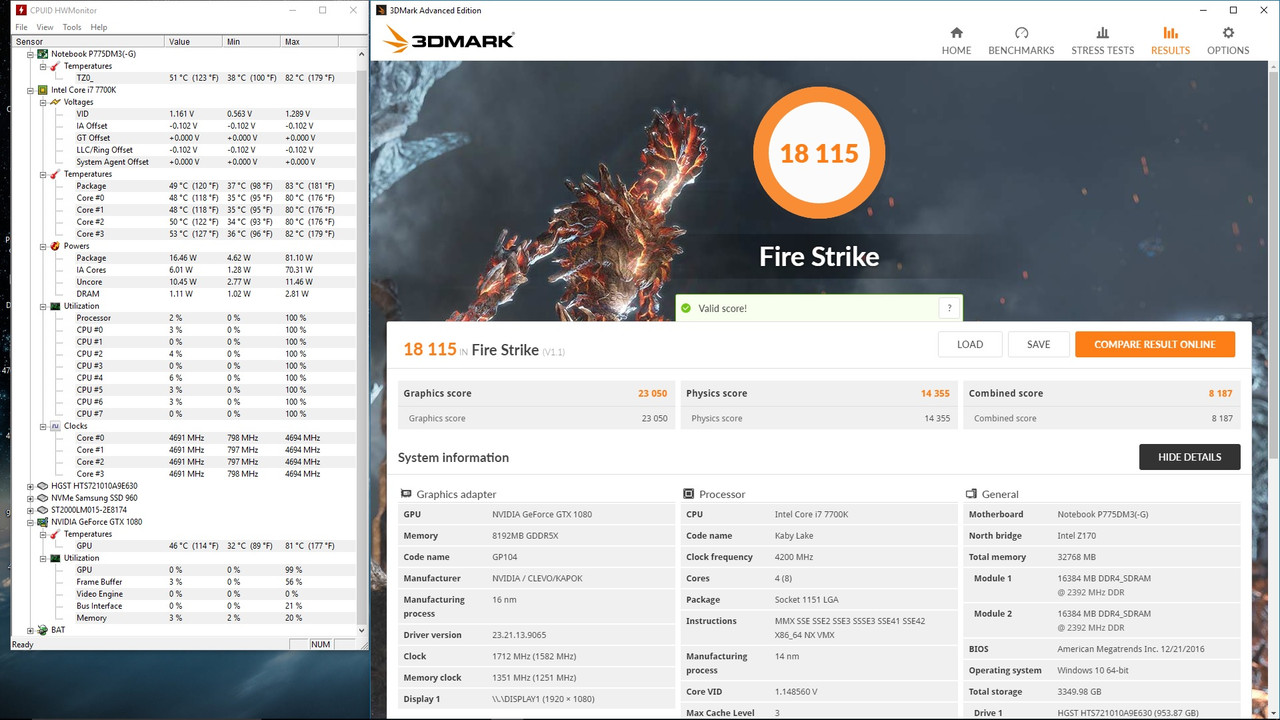Collapse the Voltages group
This screenshot has width=1280, height=720.
coord(43,102)
